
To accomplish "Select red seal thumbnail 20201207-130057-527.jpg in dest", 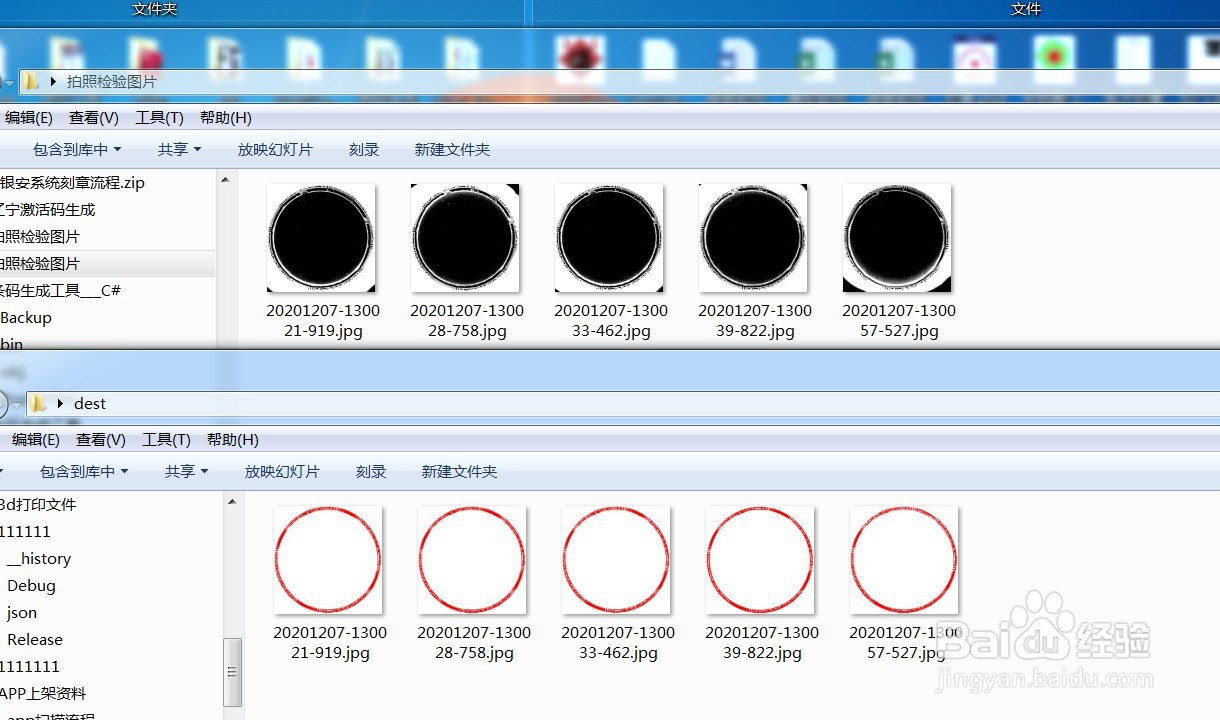I will (904, 560).
